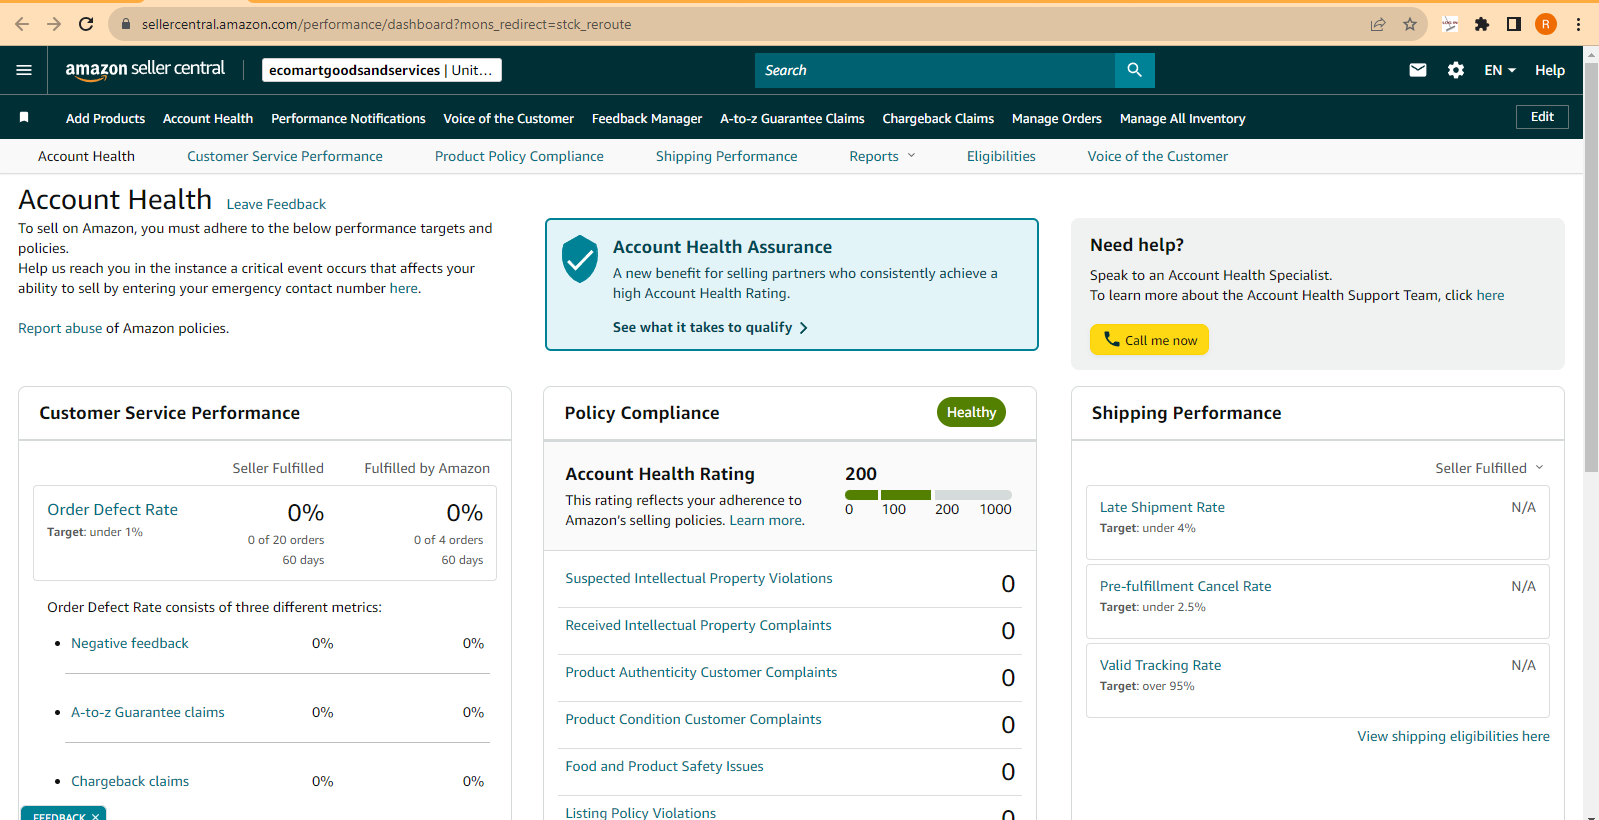Image resolution: width=1599 pixels, height=820 pixels.
Task: Open the settings gear icon
Action: pyautogui.click(x=1456, y=70)
